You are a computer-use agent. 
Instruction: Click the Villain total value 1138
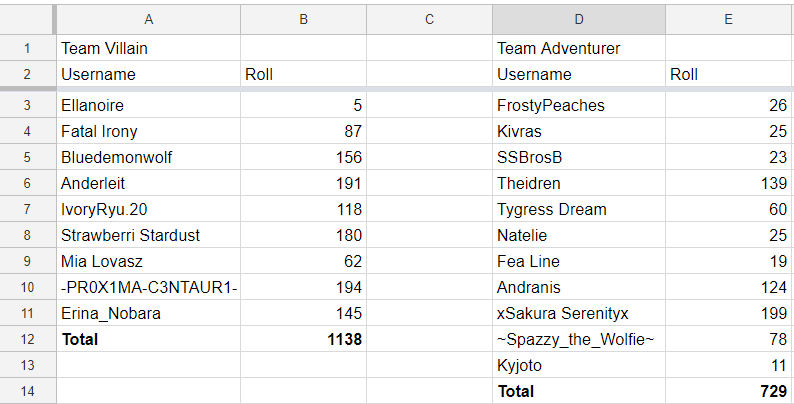[x=303, y=339]
